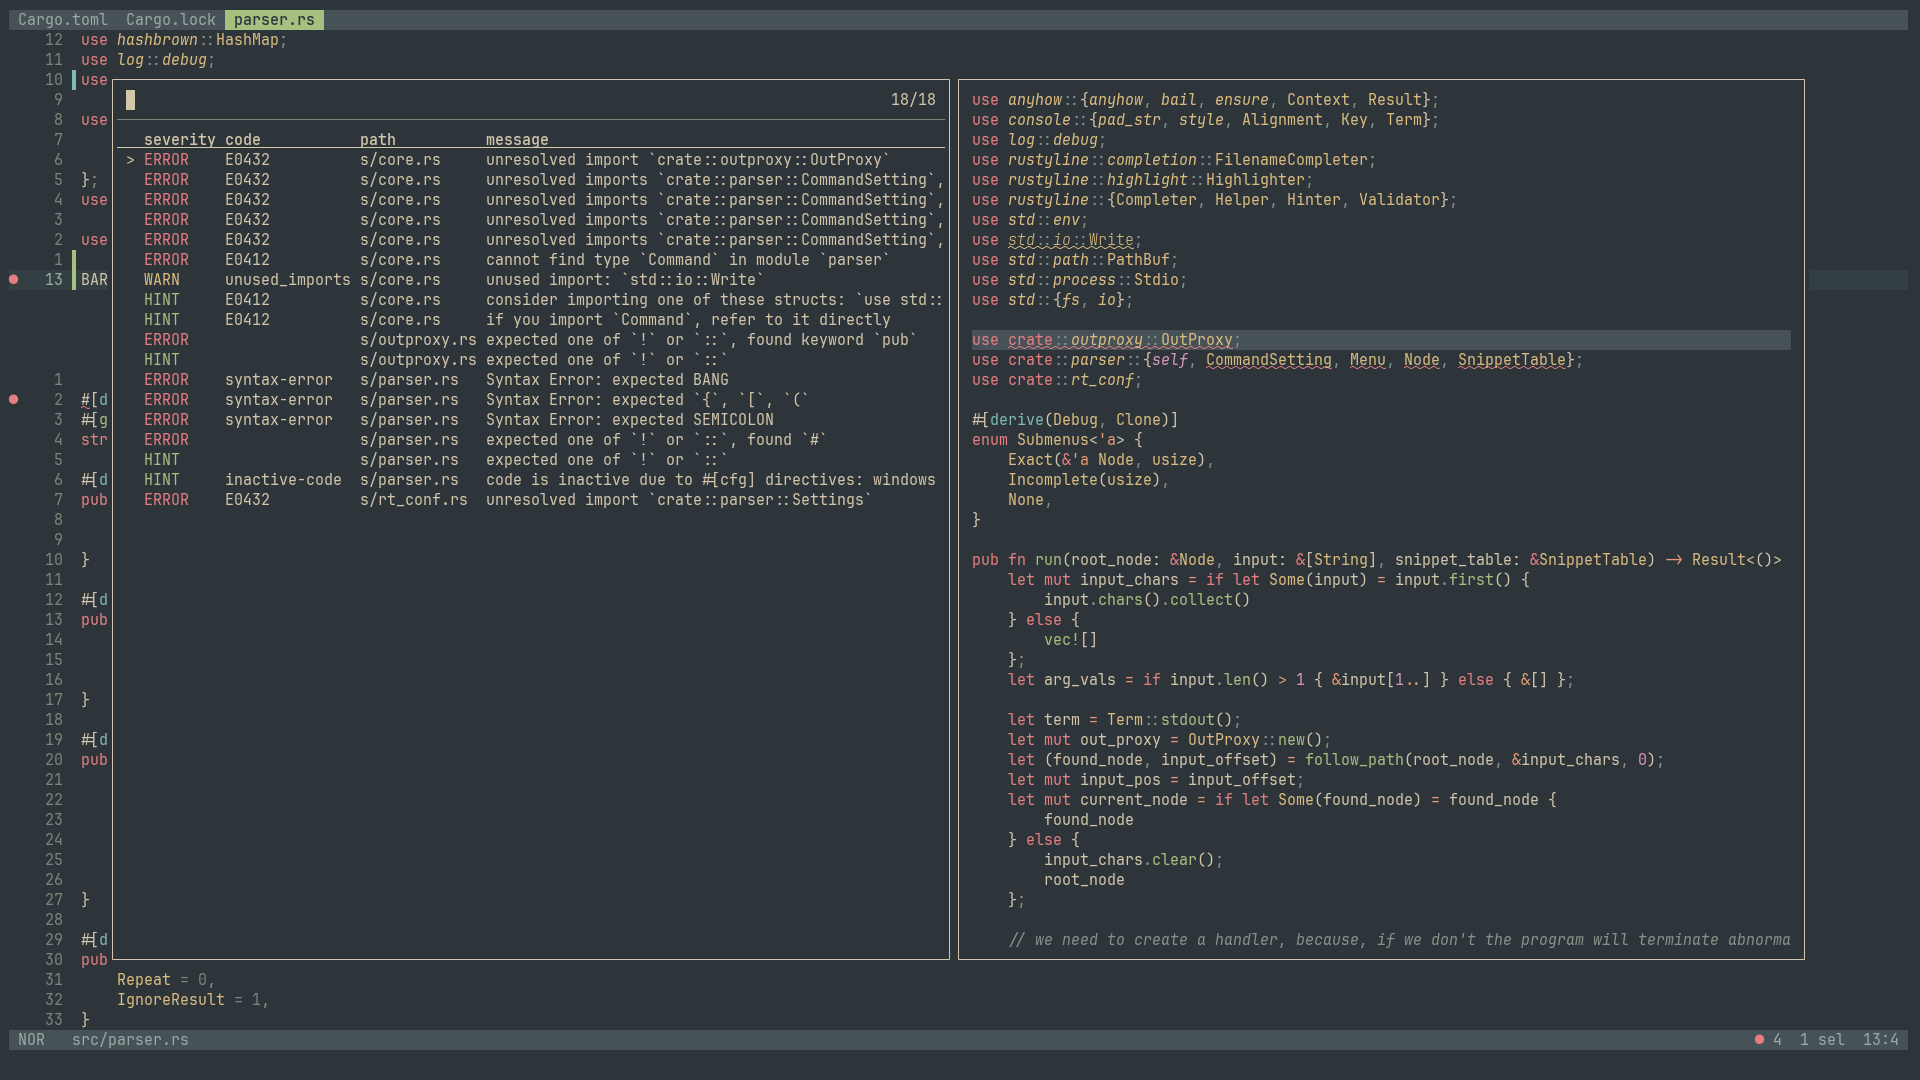This screenshot has width=1920, height=1080.
Task: Click 'use hashbrown::HashMap' in the editor
Action: [184, 40]
